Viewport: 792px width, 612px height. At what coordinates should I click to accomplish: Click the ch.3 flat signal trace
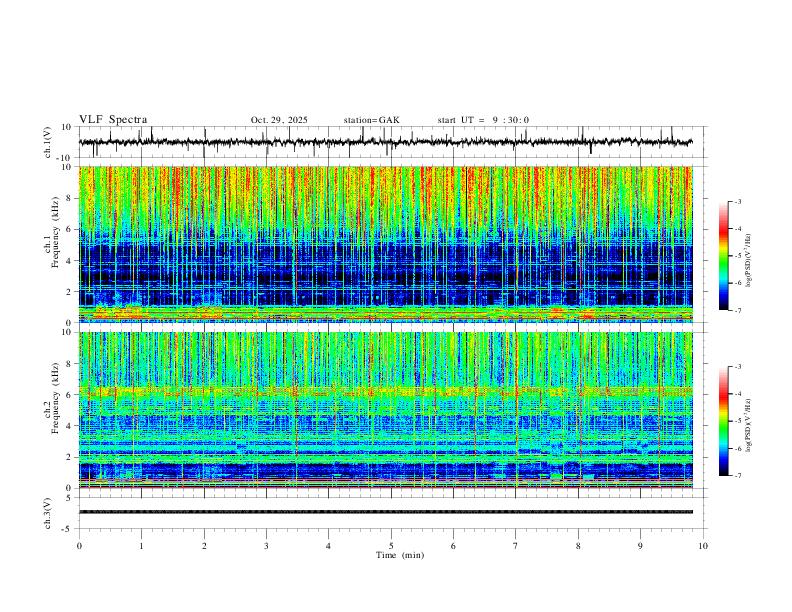tap(386, 512)
